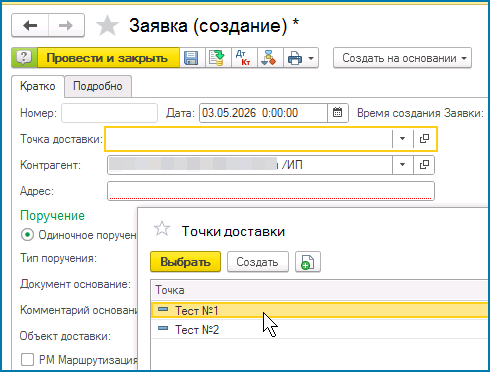Add Заявка to favorites with star

107,26
